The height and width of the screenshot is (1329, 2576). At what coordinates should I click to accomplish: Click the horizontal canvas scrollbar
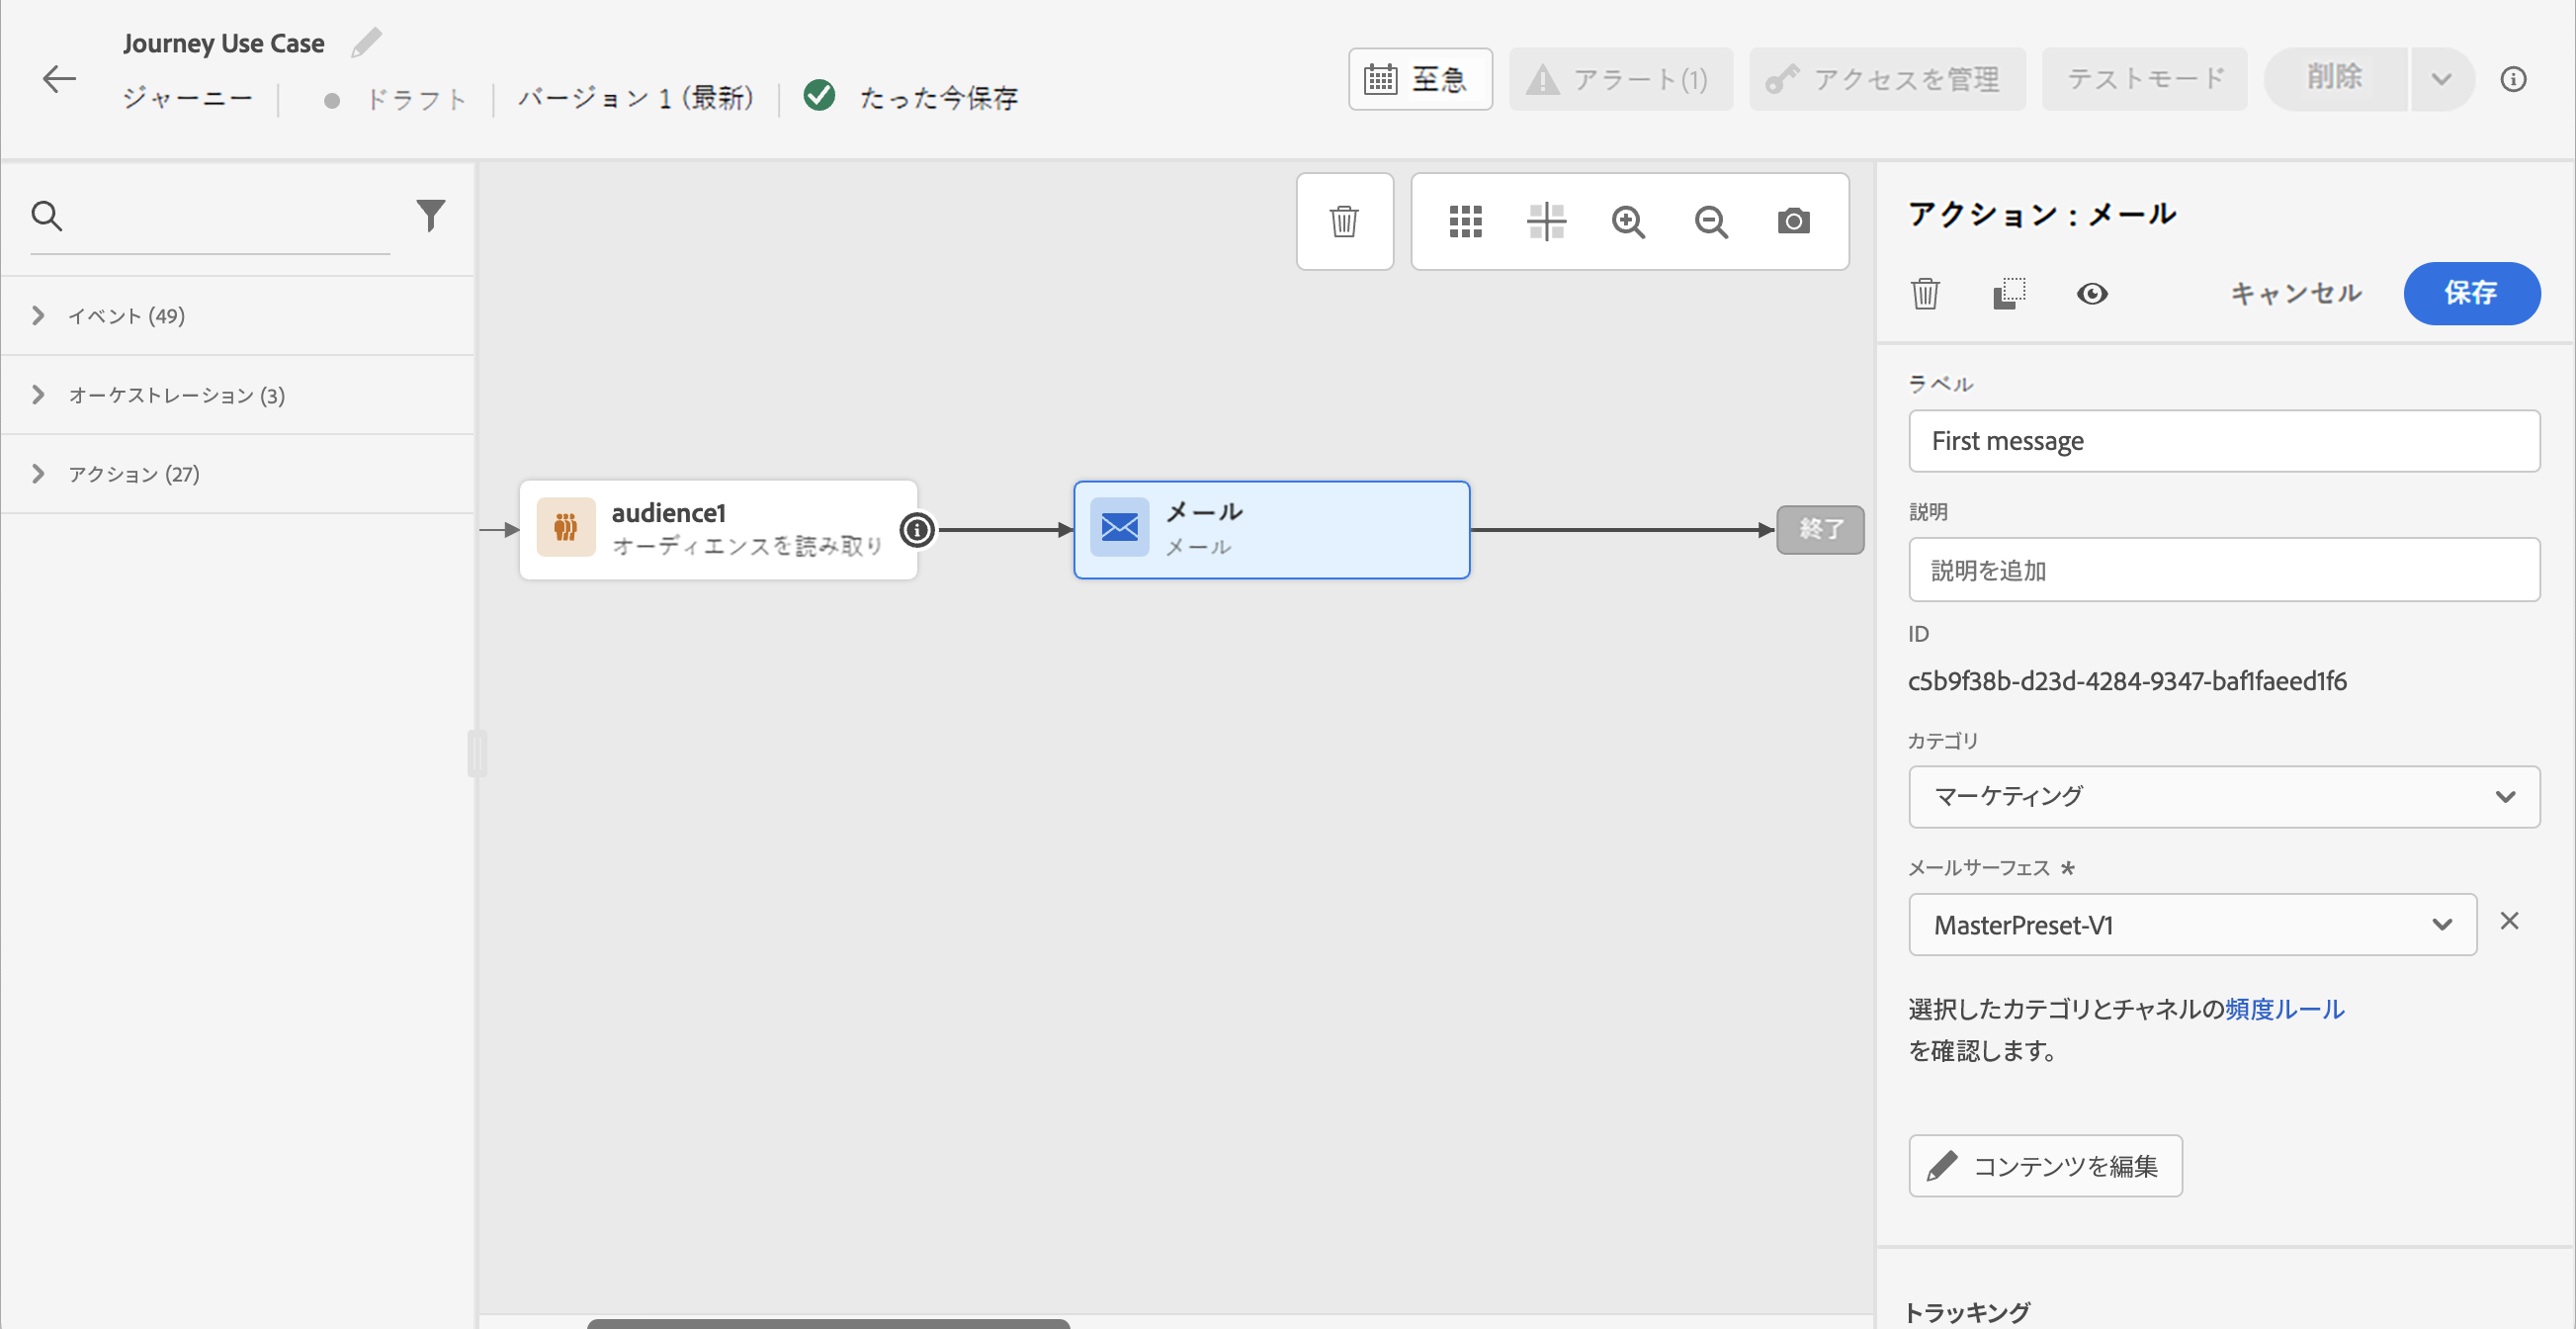pyautogui.click(x=828, y=1322)
